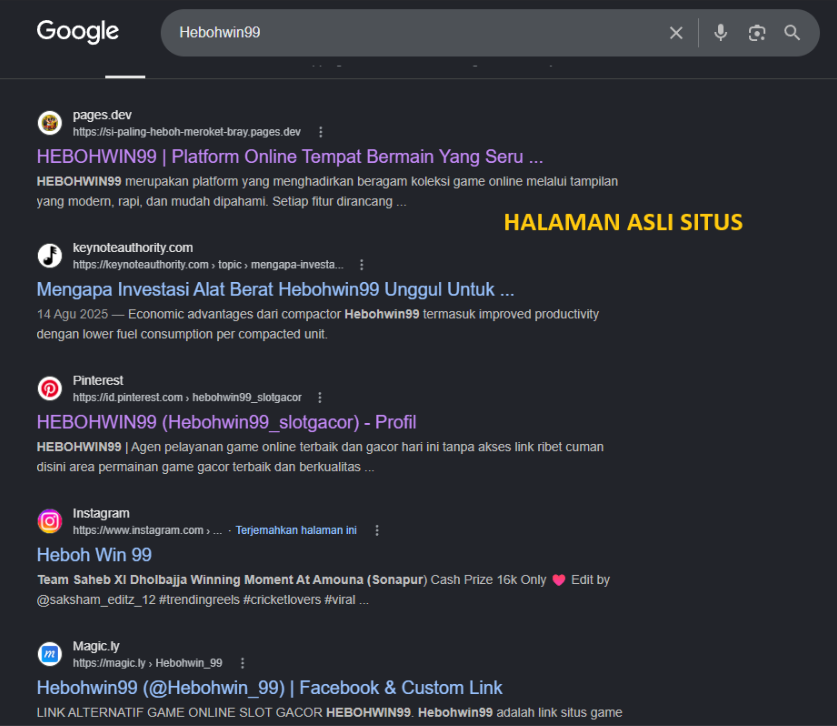This screenshot has width=837, height=726.
Task: Open HEBOHWIN99 (Hebohwin99_slotgacor) - Profil result
Action: click(x=226, y=422)
